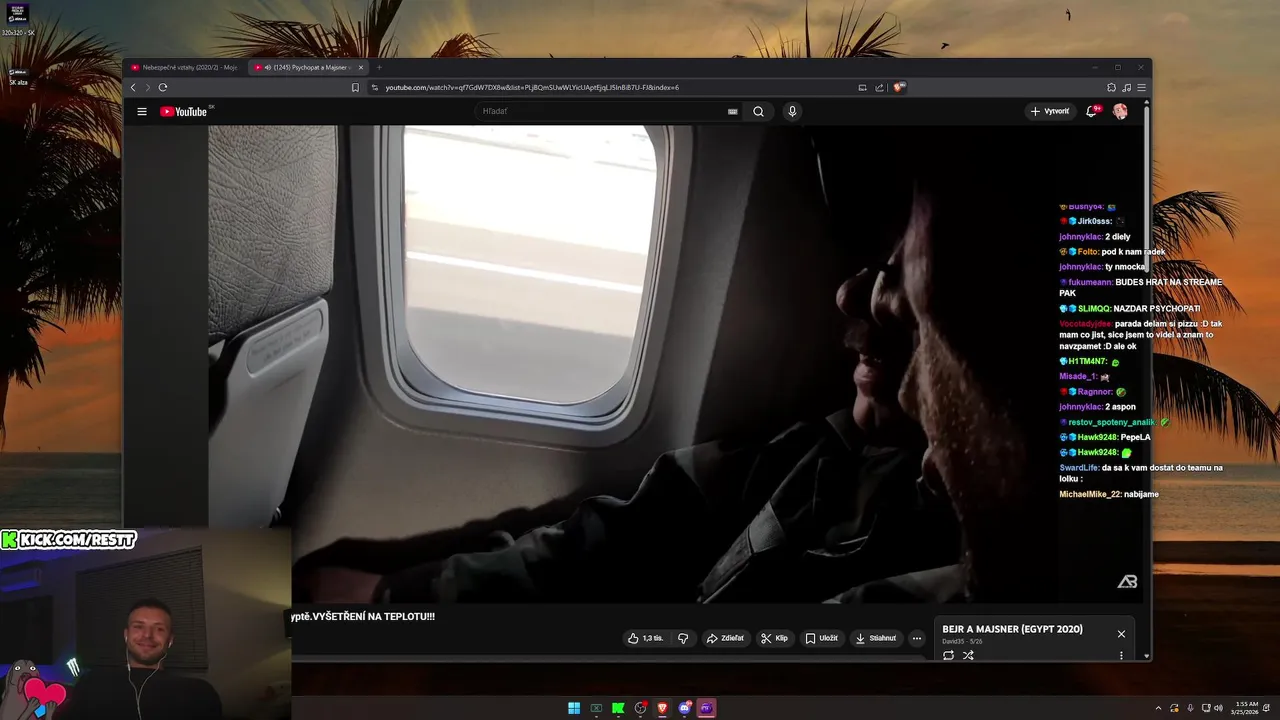
Task: Open the volume control in system tray
Action: click(x=1218, y=708)
